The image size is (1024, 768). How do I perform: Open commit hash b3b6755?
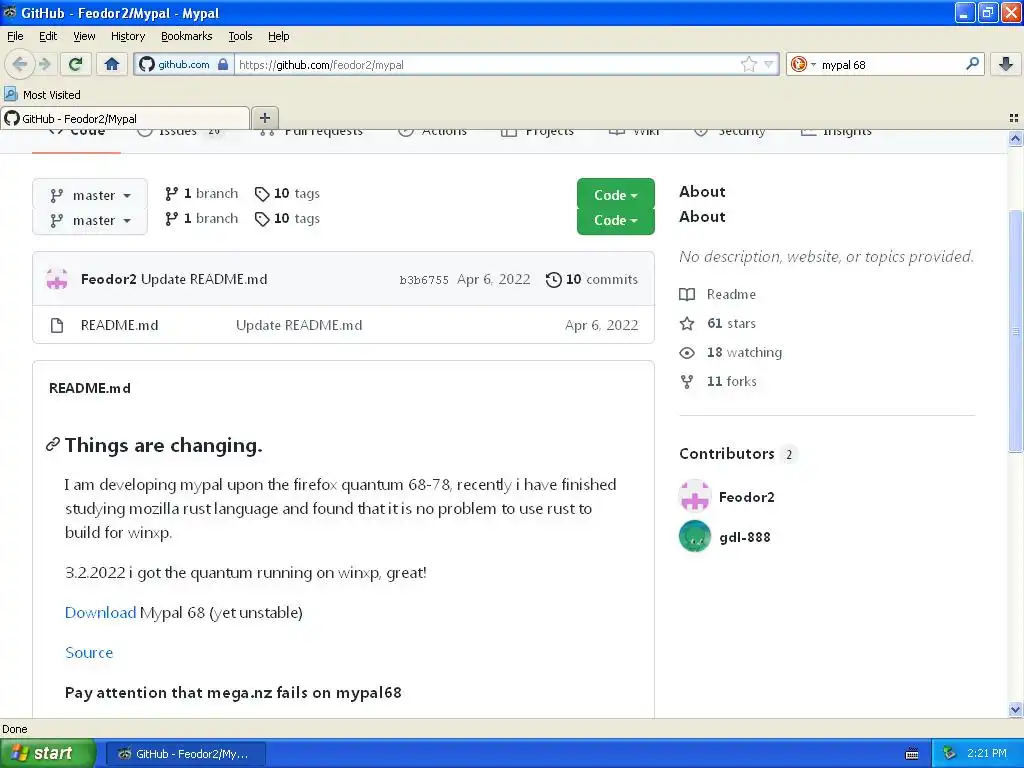(424, 280)
